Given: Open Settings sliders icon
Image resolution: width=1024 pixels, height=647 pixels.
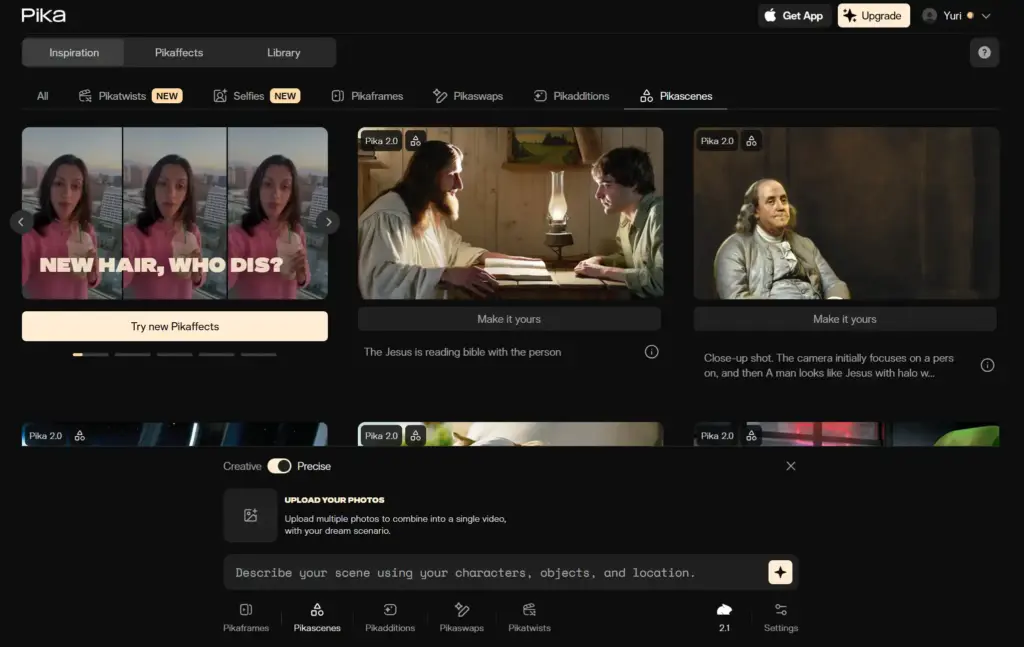Looking at the screenshot, I should tap(781, 617).
